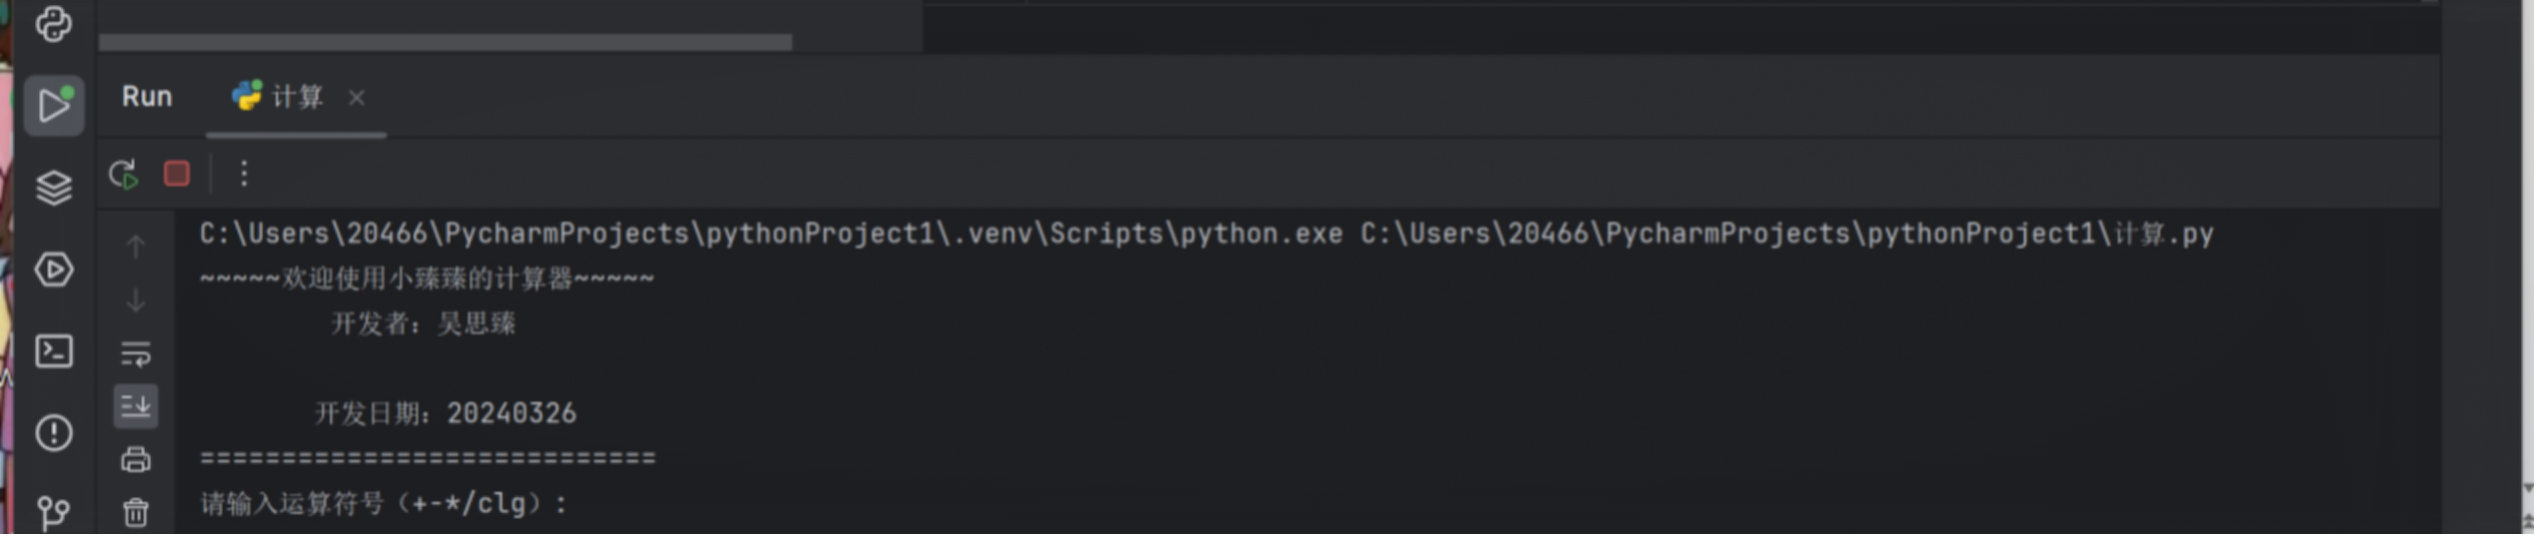Open more run toolbar options
Screen dimensions: 2536x536
tap(244, 174)
